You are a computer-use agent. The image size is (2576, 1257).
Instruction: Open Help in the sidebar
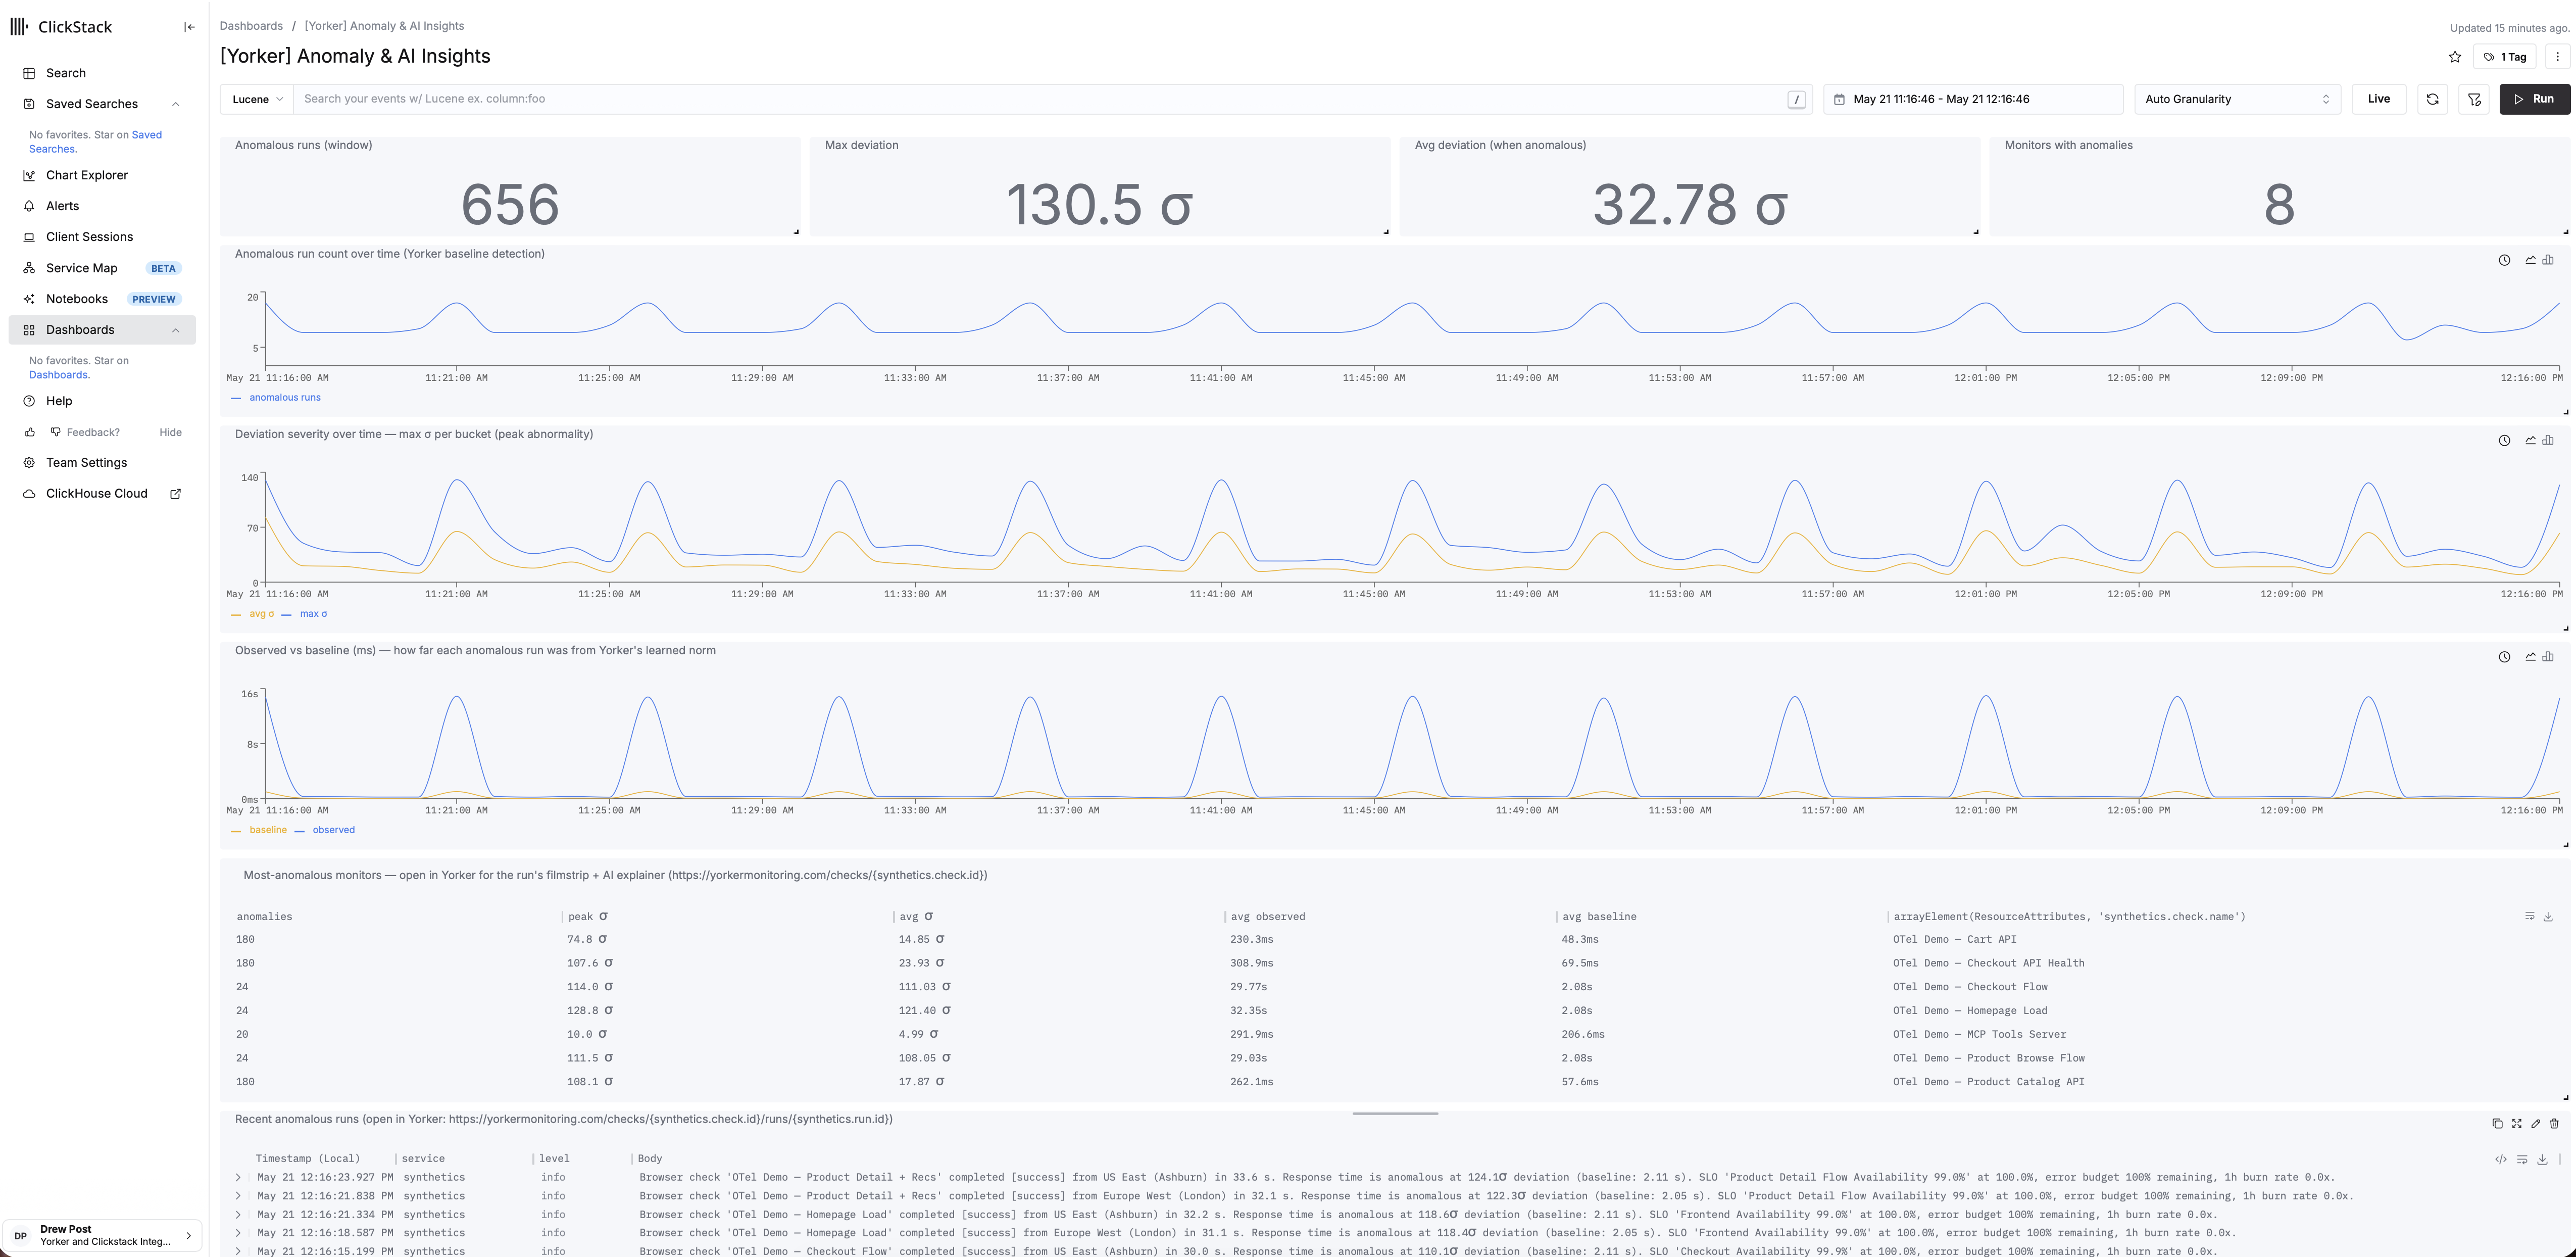coord(102,401)
